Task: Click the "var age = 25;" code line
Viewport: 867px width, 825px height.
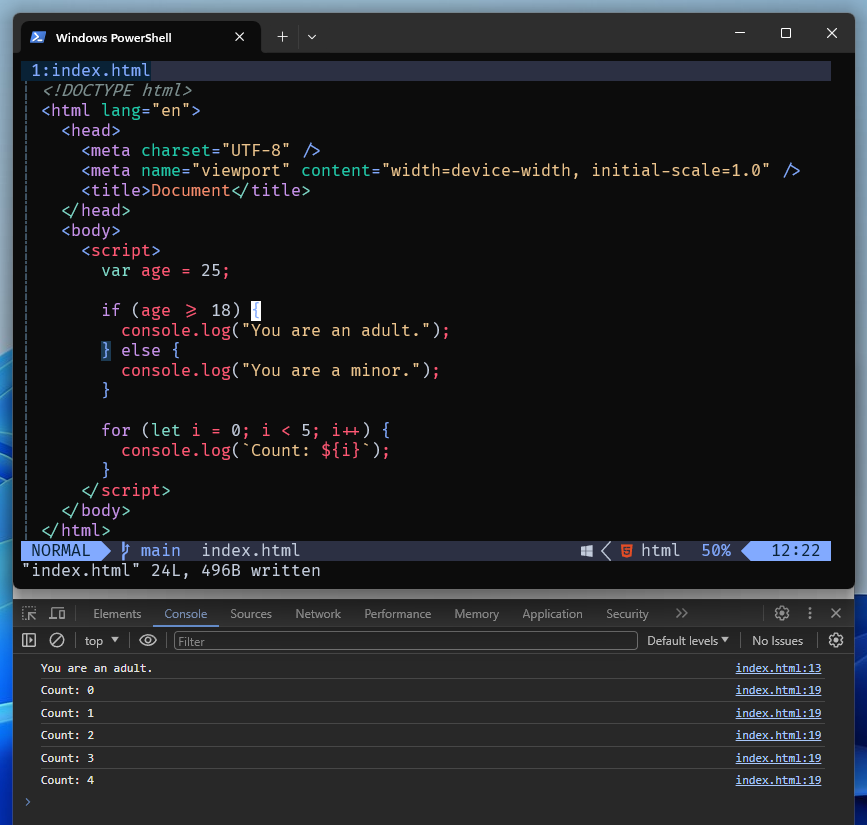Action: (165, 271)
